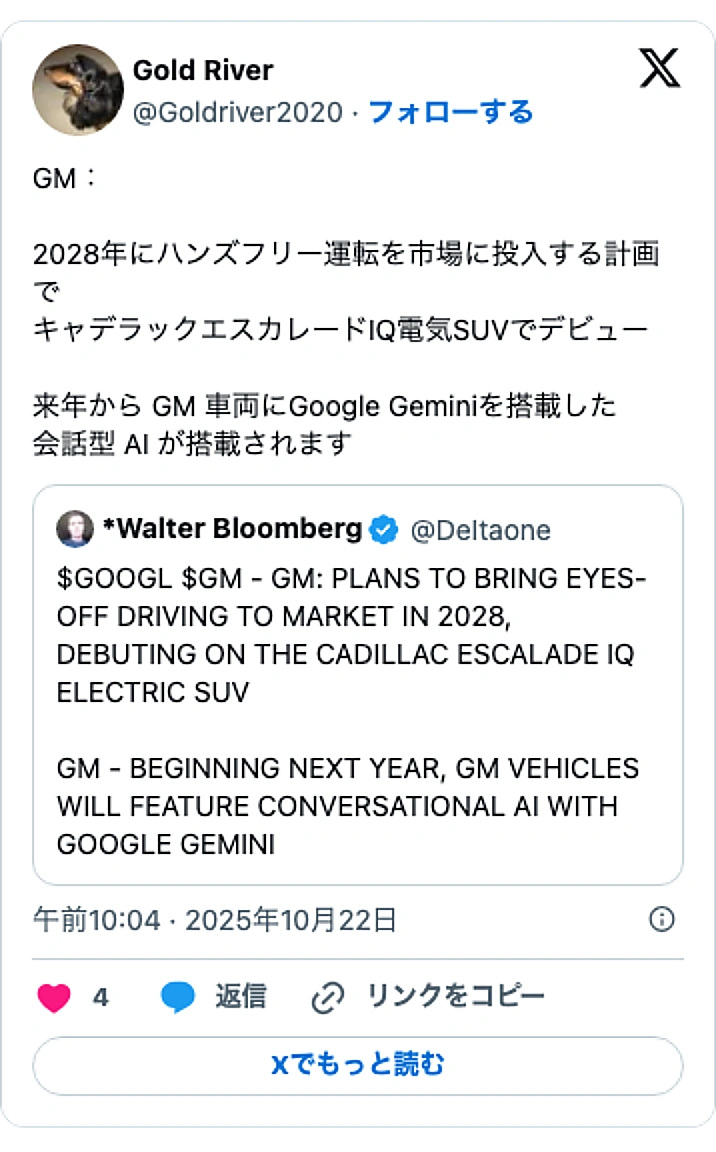Open Gold River's profile avatar
Viewport: 716px width, 1152px height.
tap(78, 89)
